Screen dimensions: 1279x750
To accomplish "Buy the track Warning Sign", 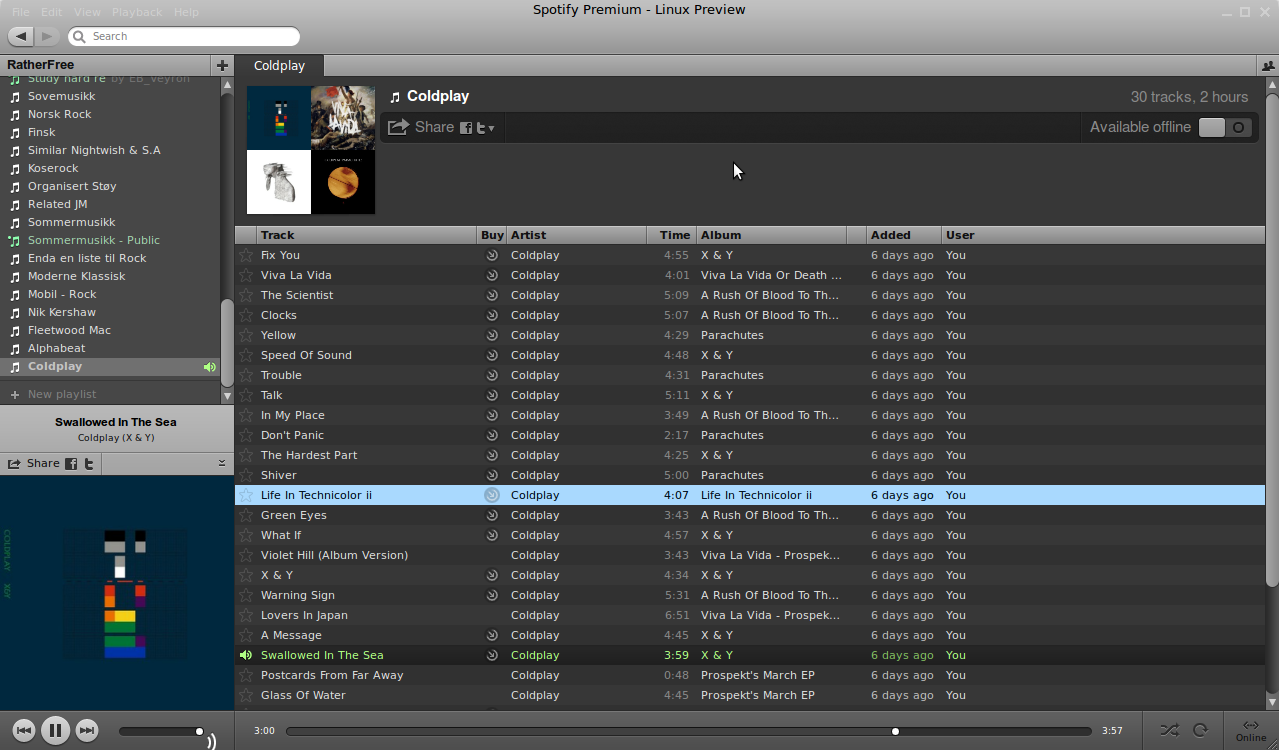I will coord(491,595).
